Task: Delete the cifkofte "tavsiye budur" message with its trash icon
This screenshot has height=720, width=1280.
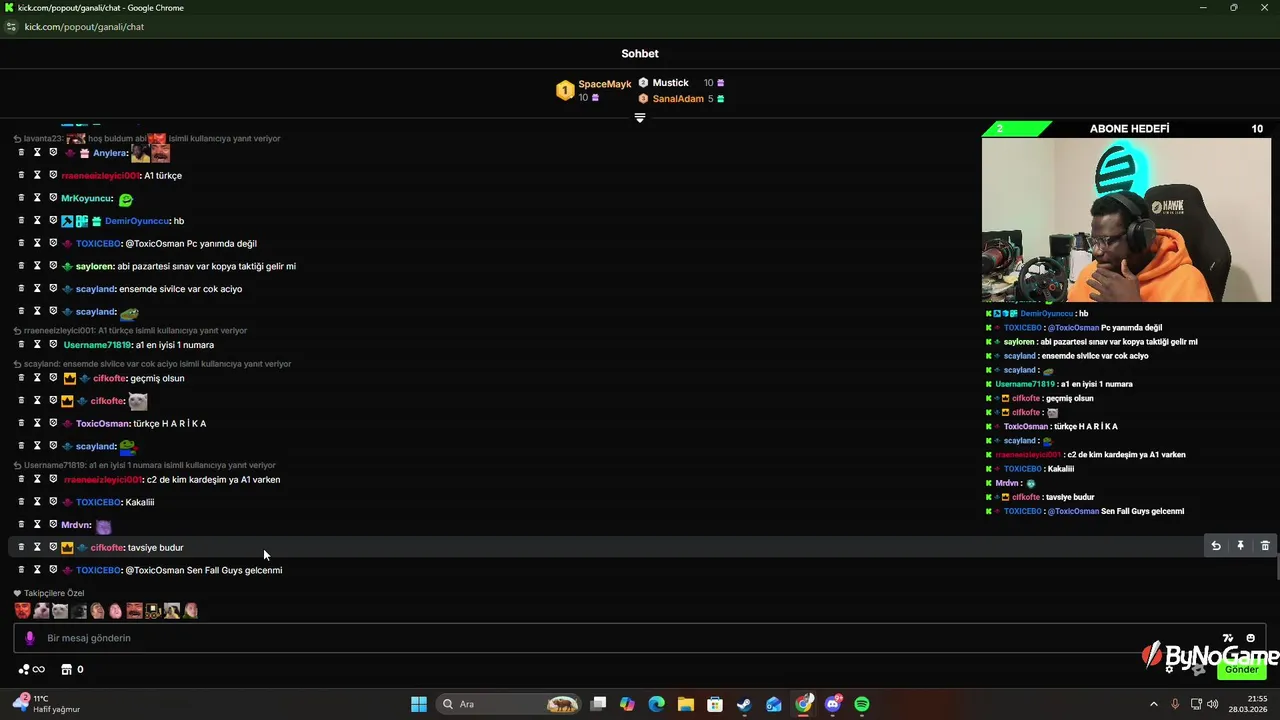Action: coord(1265,546)
